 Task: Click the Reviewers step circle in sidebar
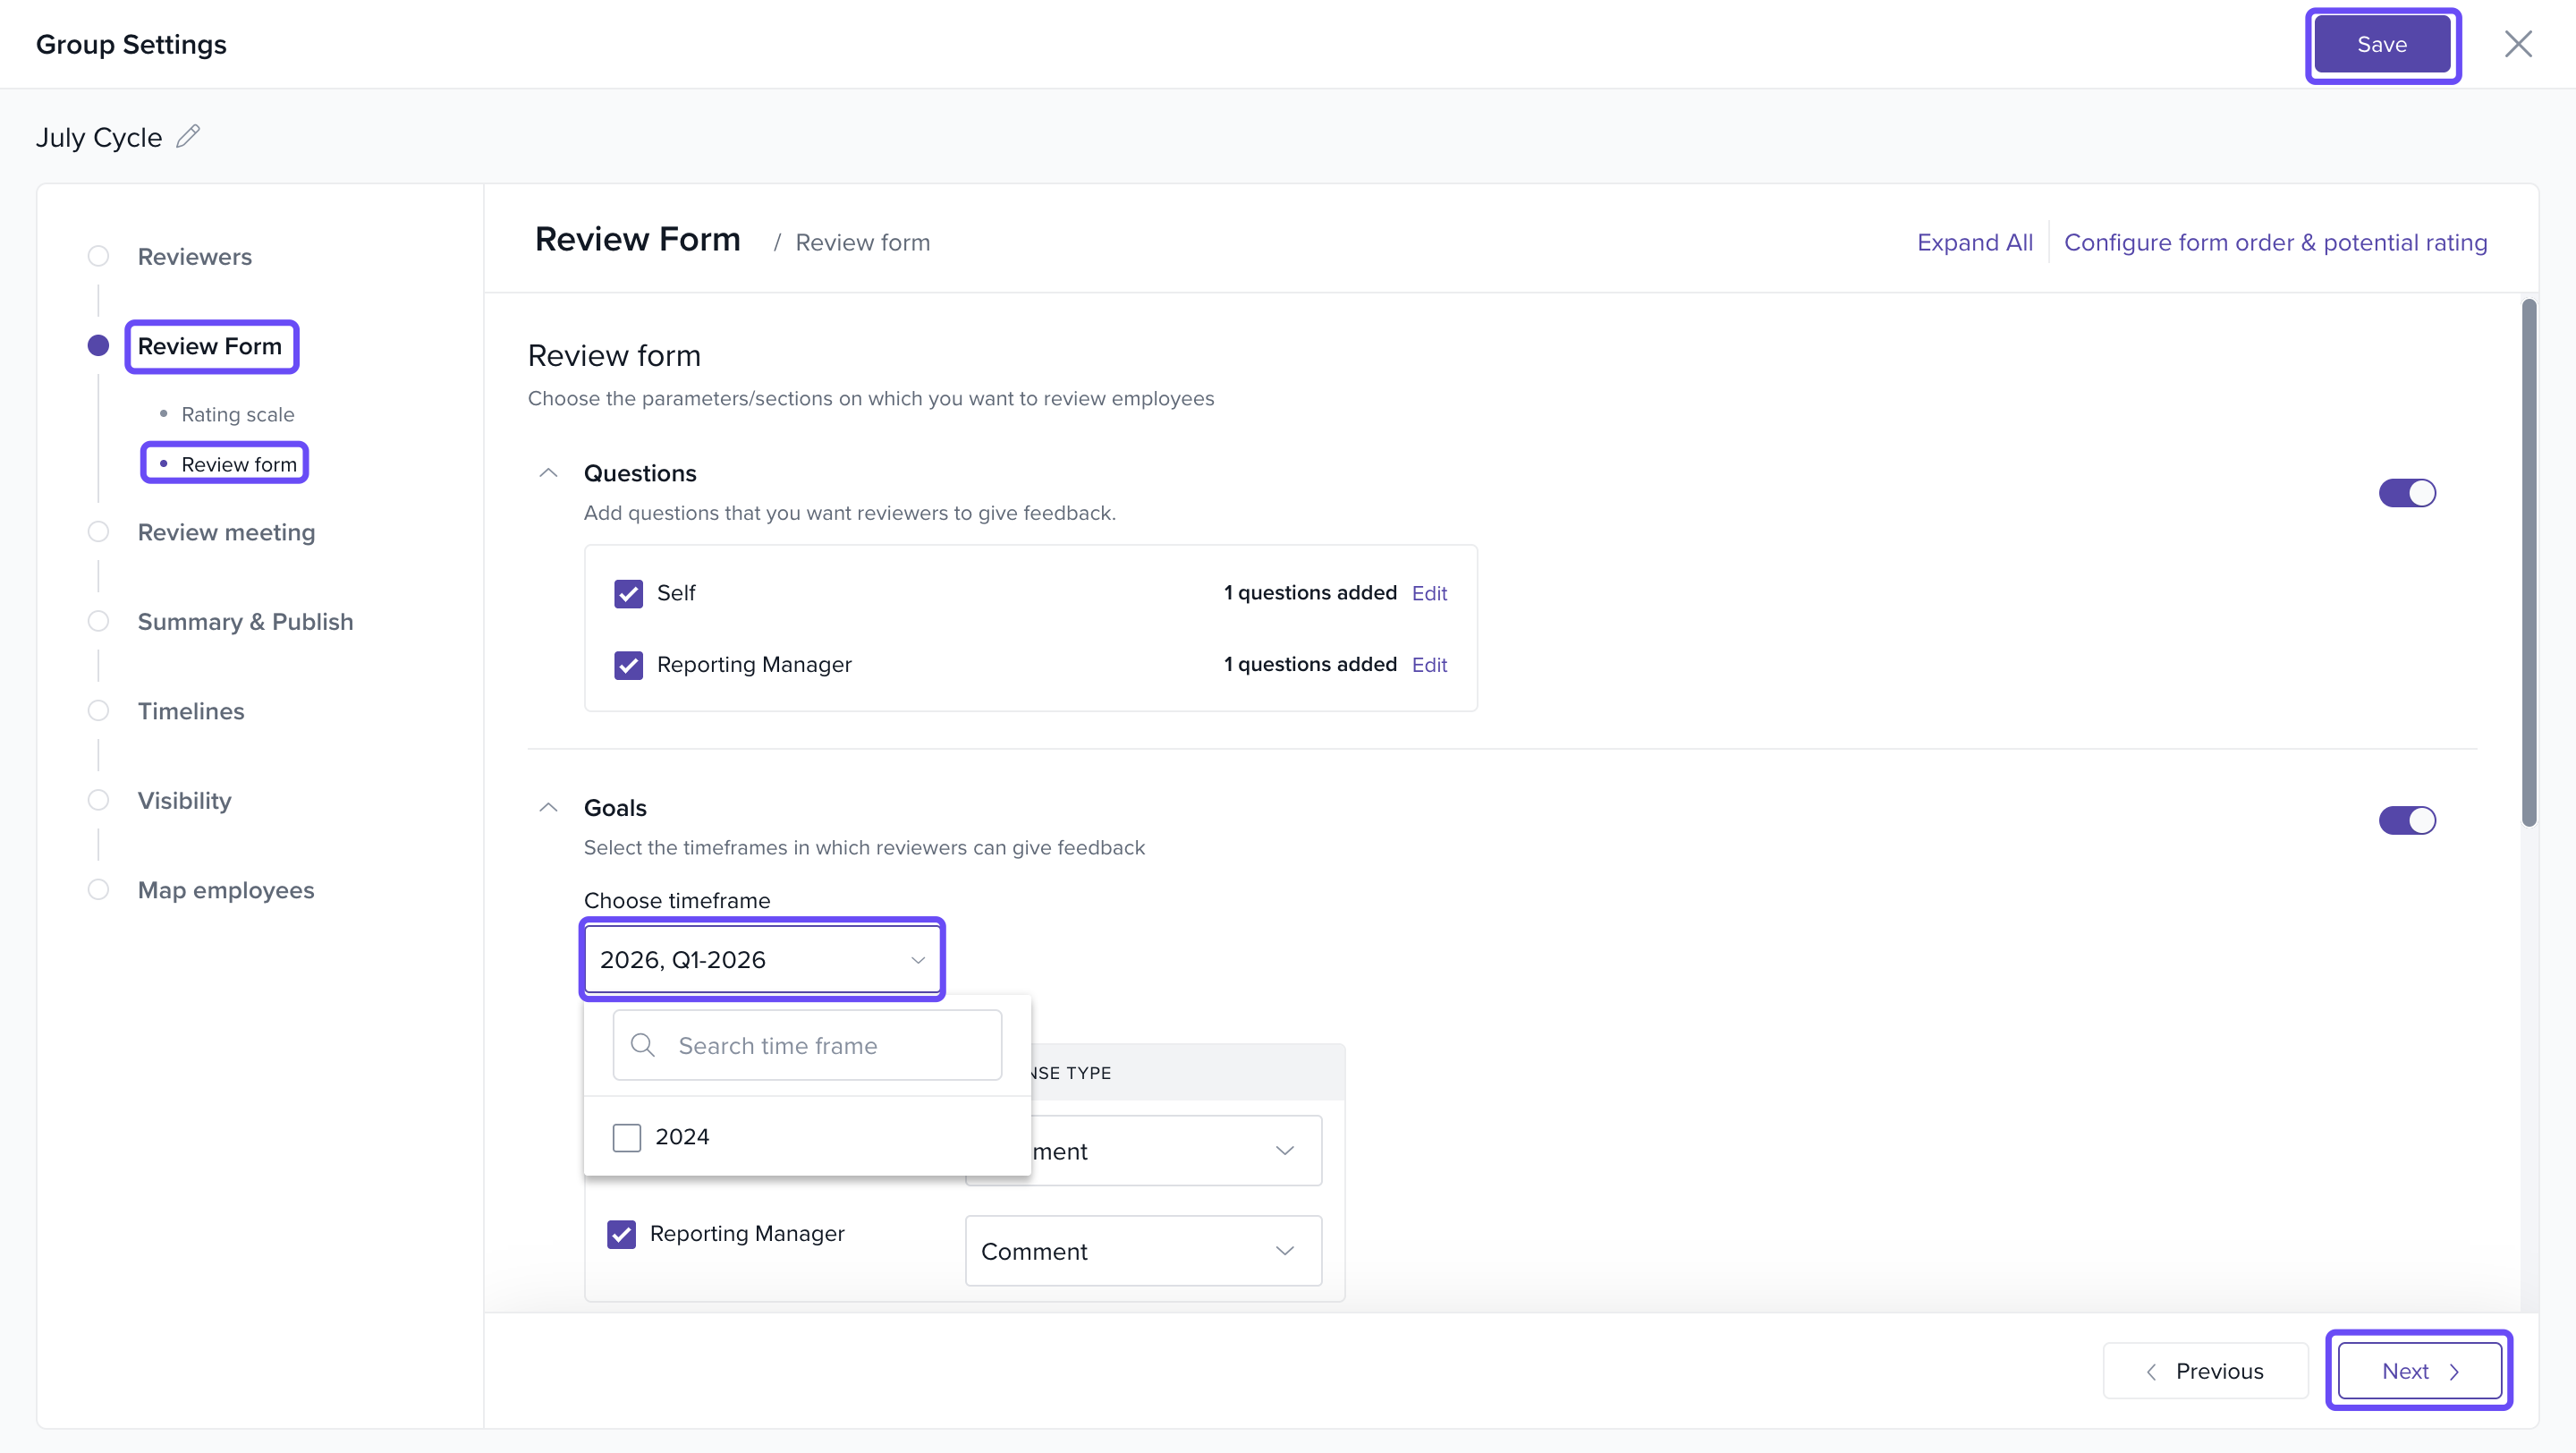coord(98,256)
